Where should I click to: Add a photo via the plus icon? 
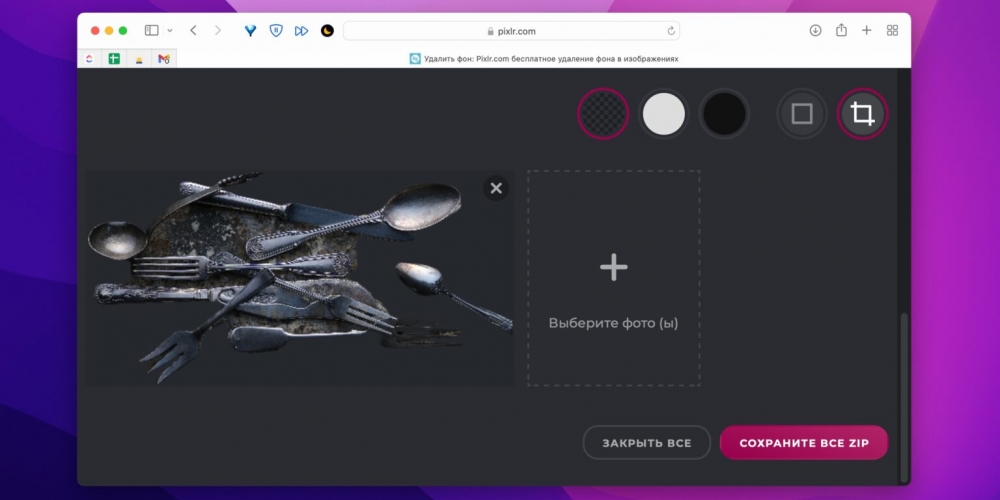(614, 267)
